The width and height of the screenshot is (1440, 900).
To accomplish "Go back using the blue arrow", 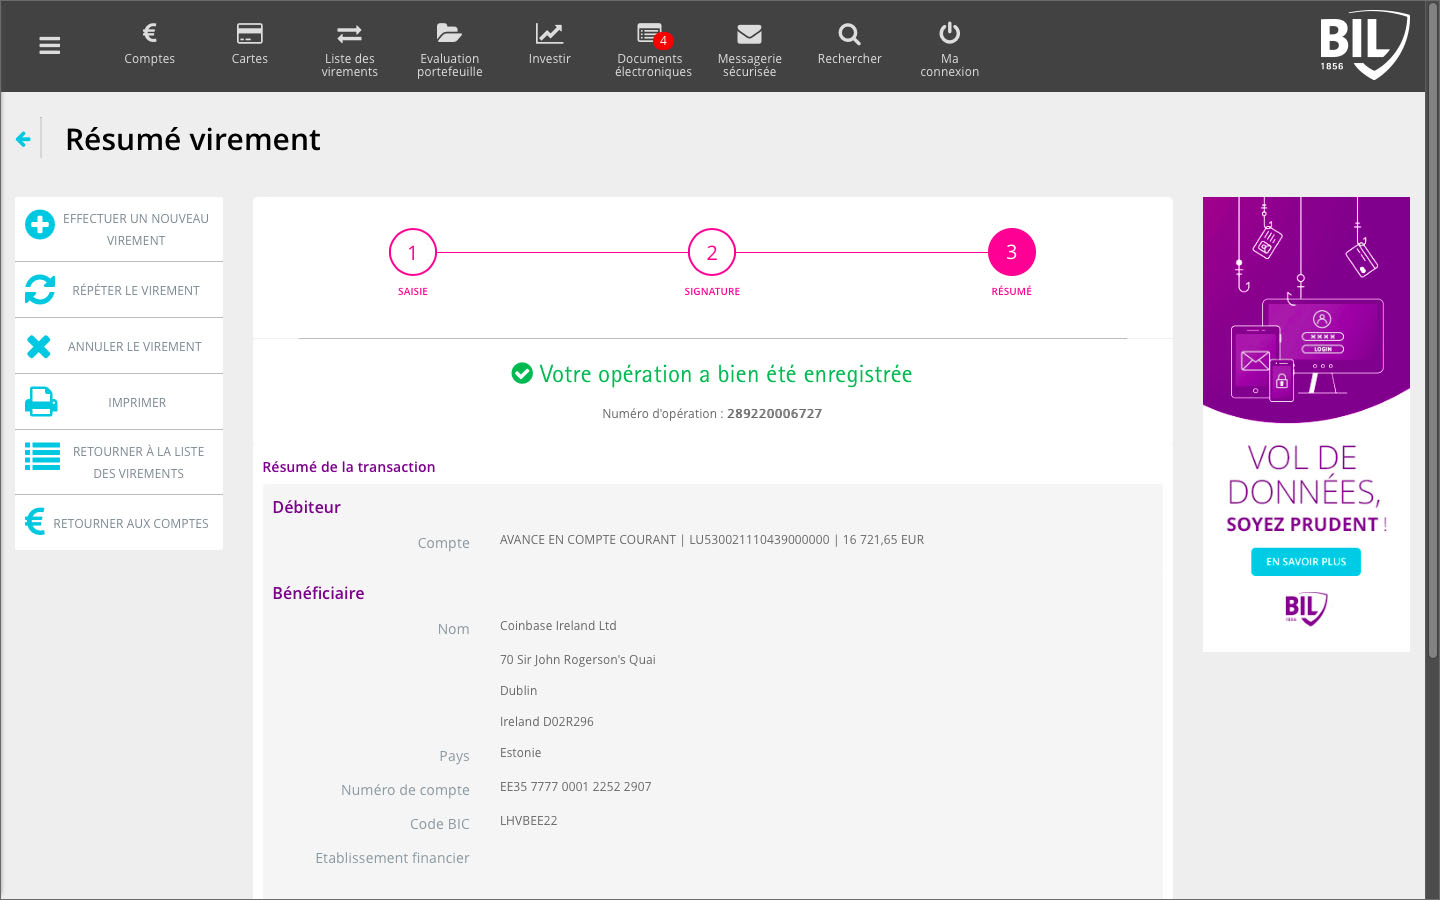I will pyautogui.click(x=23, y=139).
